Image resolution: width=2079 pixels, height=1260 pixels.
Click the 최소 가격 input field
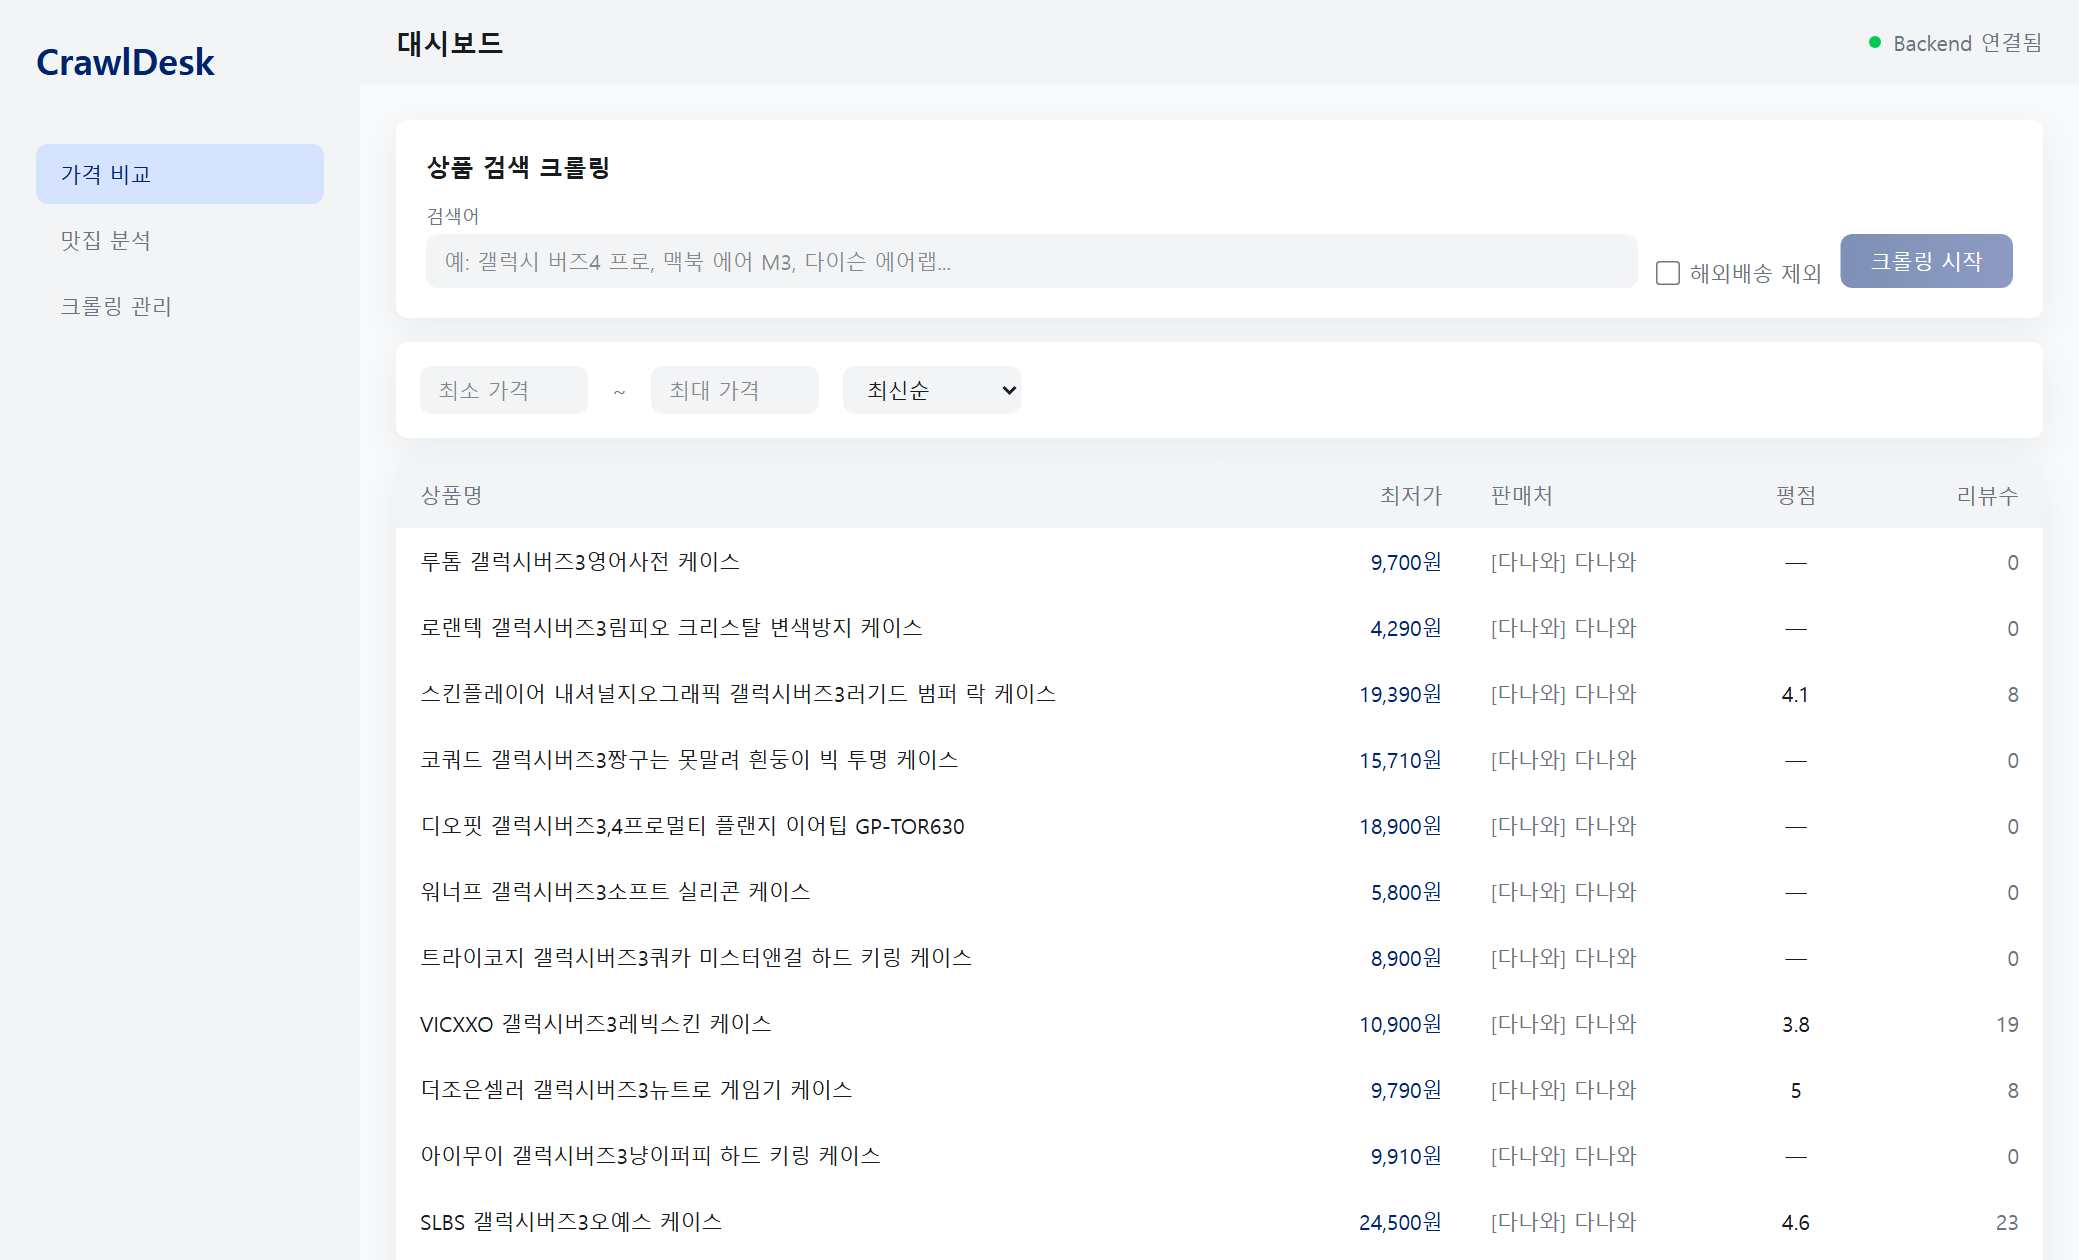[x=504, y=390]
